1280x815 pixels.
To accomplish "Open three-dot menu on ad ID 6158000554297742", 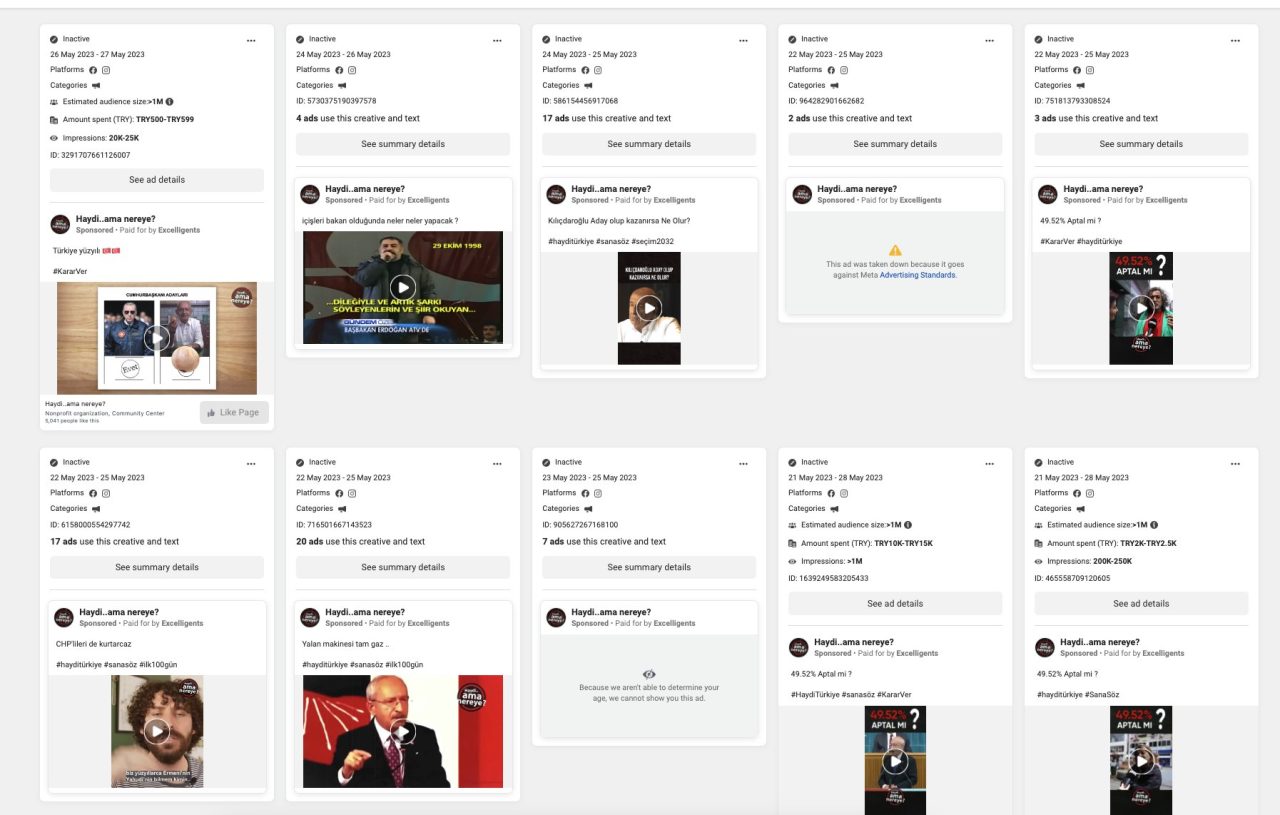I will [x=251, y=463].
